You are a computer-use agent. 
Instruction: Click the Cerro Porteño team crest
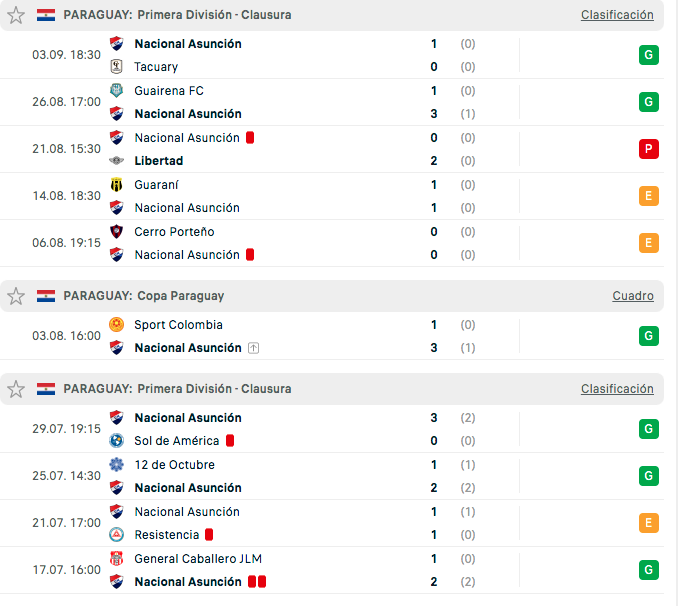click(x=116, y=232)
